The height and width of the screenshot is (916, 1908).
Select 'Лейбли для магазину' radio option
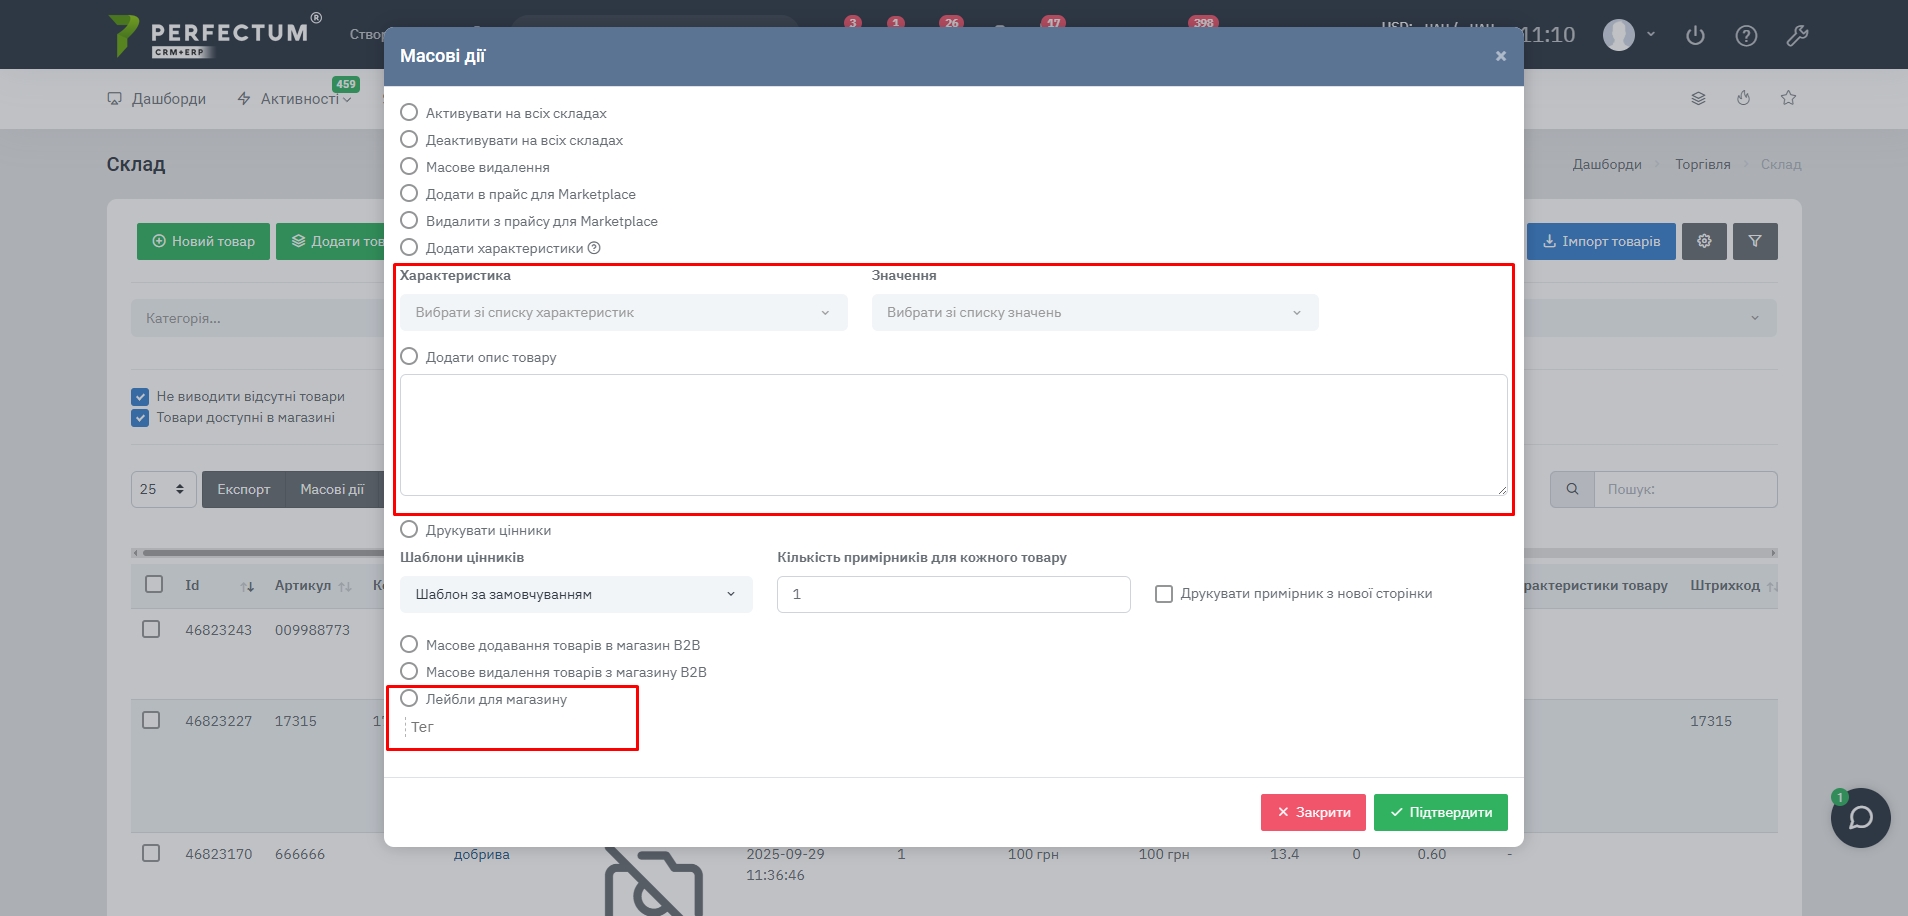pyautogui.click(x=409, y=699)
